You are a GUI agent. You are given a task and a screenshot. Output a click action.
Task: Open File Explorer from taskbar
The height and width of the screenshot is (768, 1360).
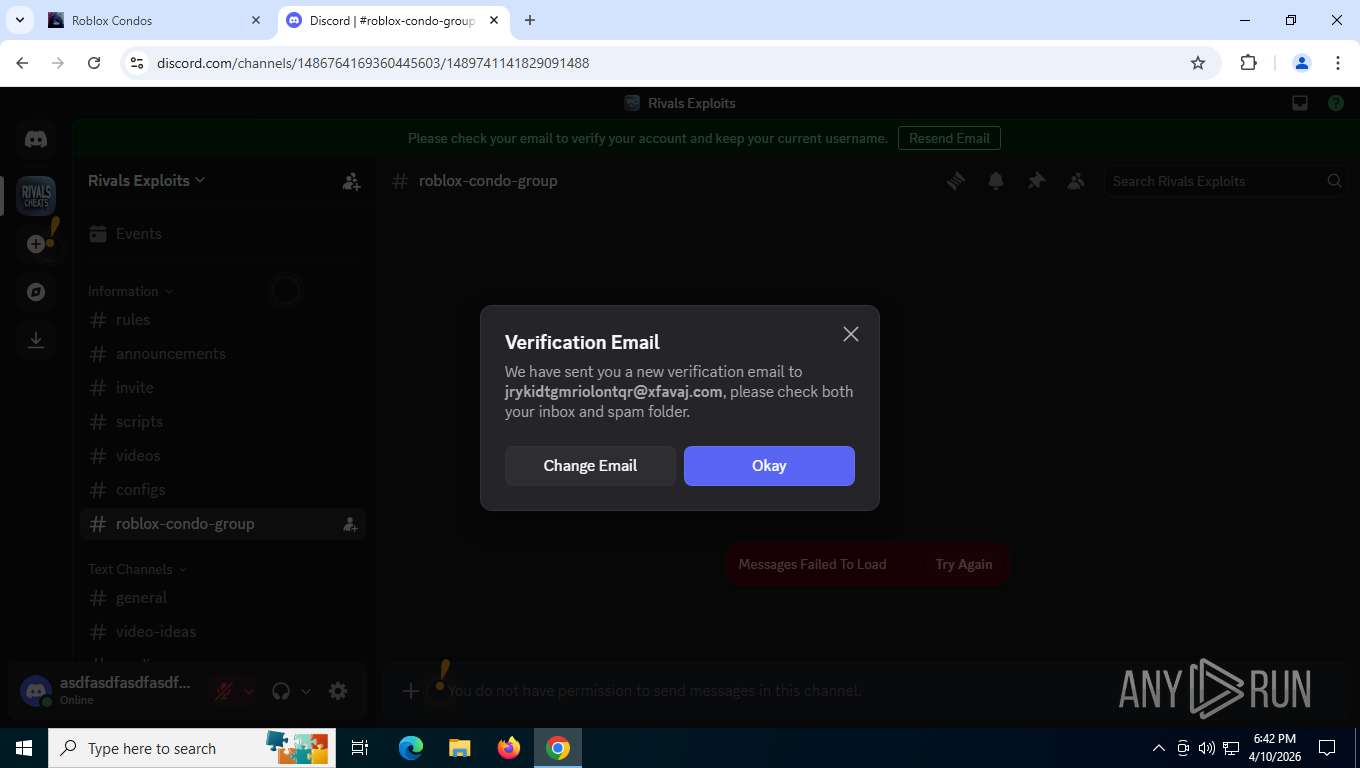(x=459, y=748)
